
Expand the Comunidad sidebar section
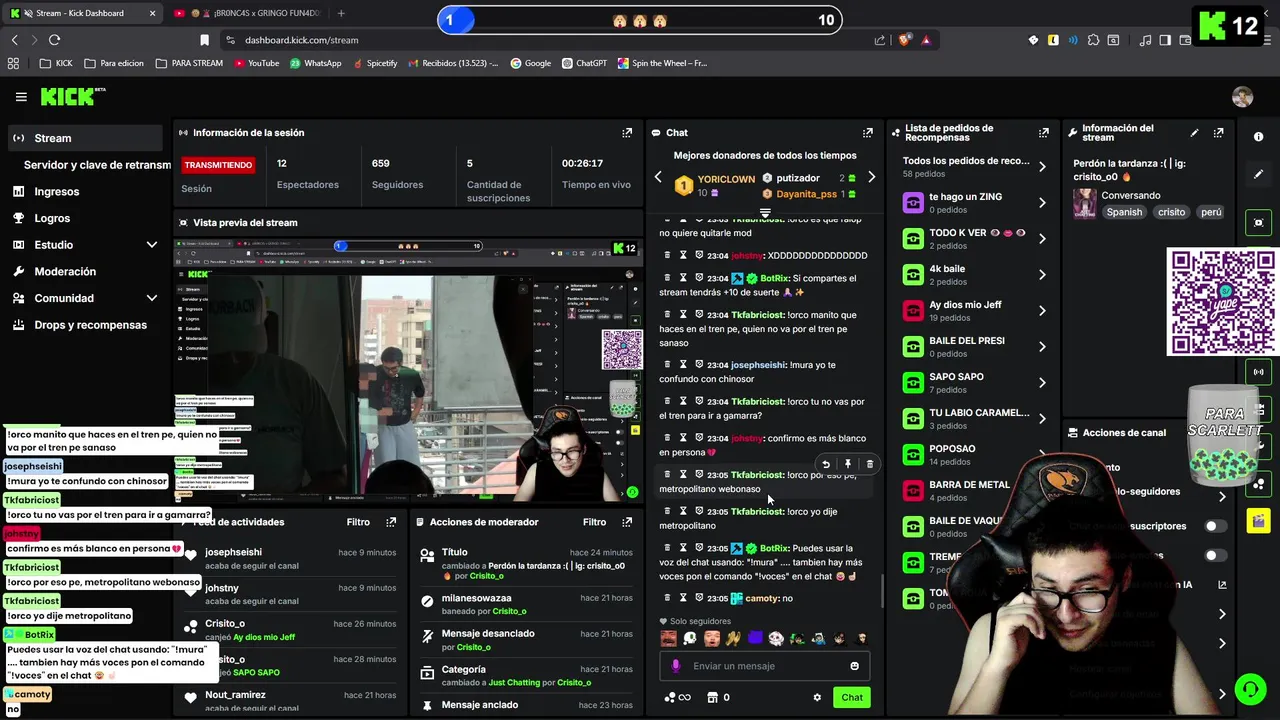click(x=152, y=298)
